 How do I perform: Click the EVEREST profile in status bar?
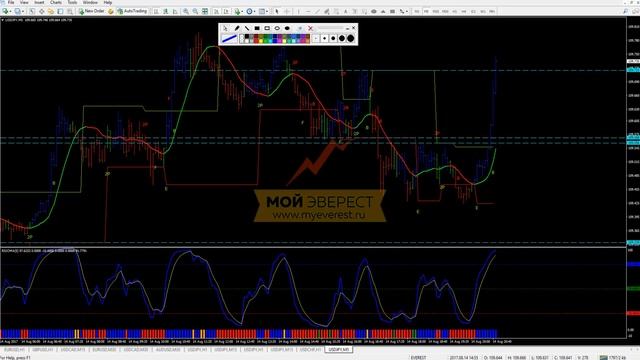(x=418, y=358)
